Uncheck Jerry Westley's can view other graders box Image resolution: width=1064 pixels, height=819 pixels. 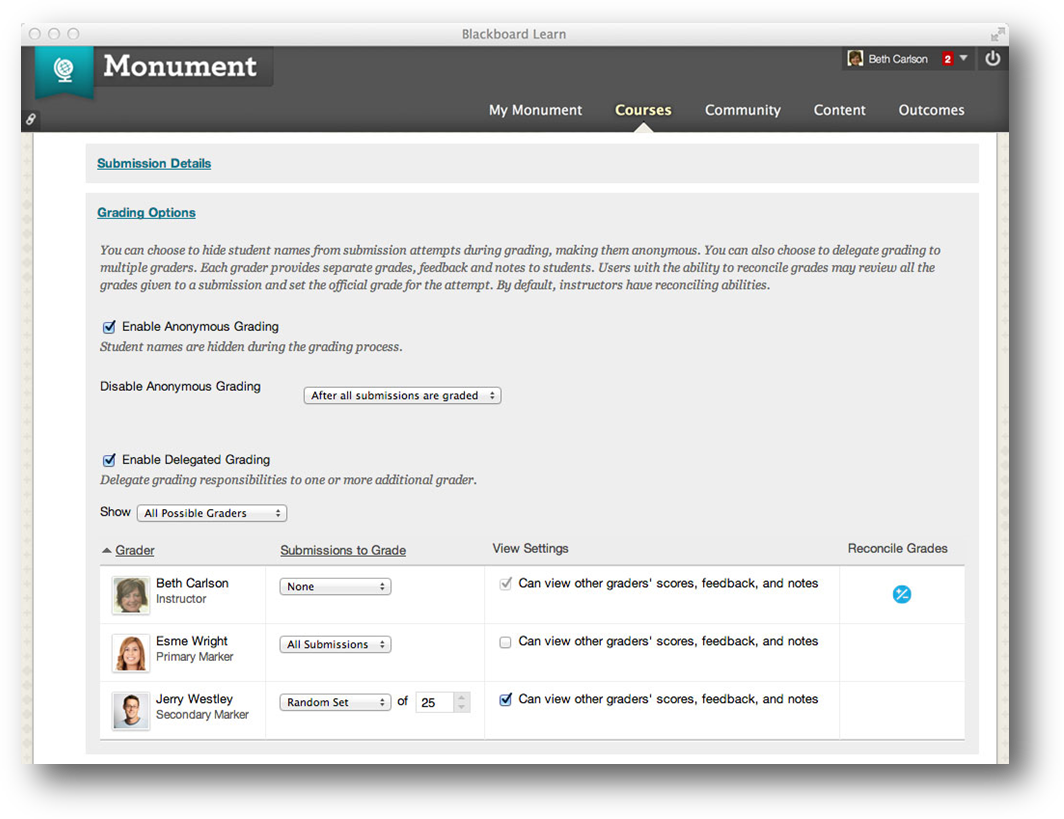(506, 700)
